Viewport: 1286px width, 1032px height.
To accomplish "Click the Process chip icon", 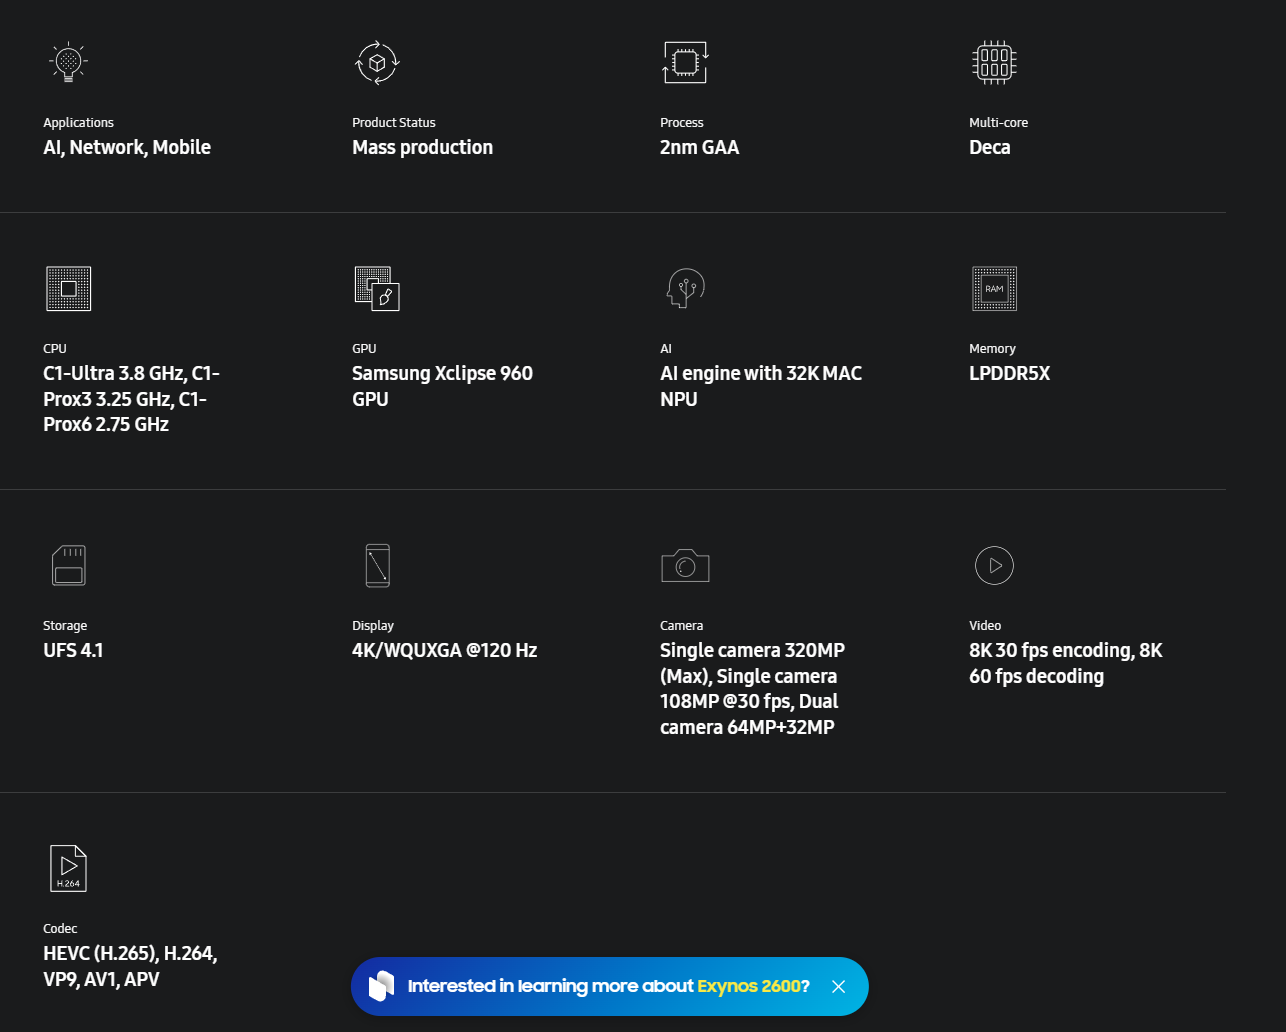I will 685,62.
